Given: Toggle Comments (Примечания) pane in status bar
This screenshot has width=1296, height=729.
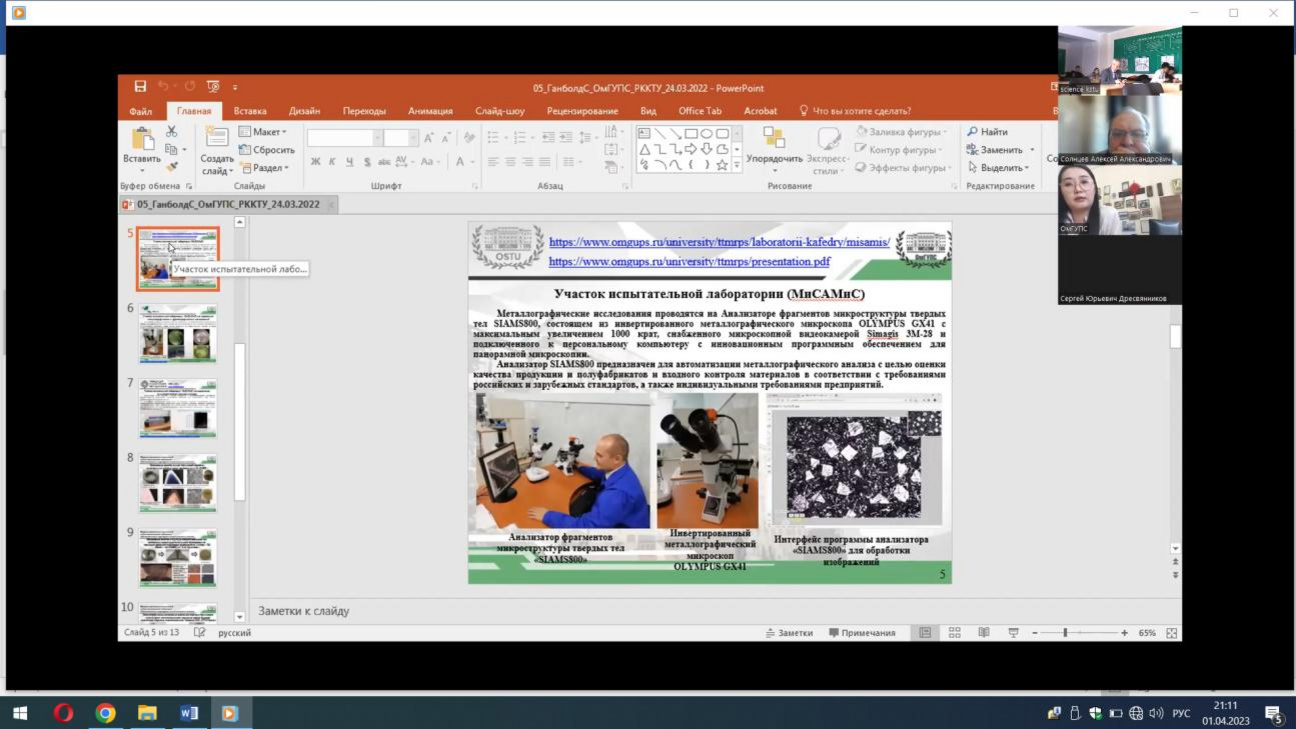Looking at the screenshot, I should coord(861,633).
